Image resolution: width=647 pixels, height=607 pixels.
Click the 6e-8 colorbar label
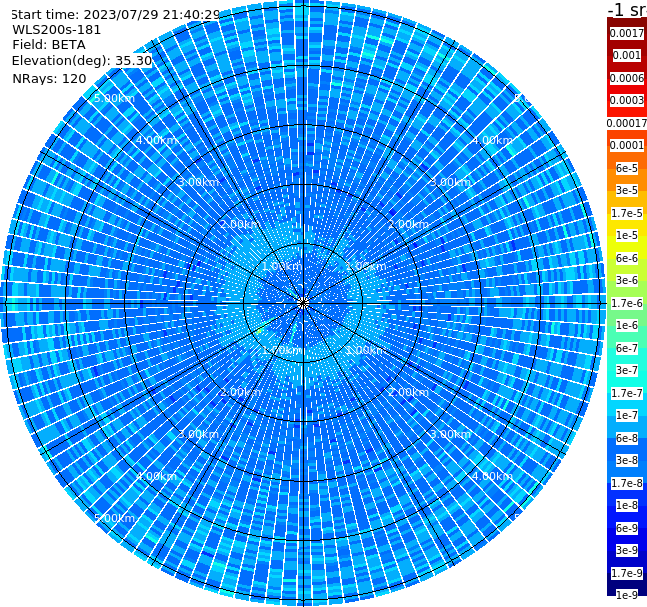pos(627,438)
